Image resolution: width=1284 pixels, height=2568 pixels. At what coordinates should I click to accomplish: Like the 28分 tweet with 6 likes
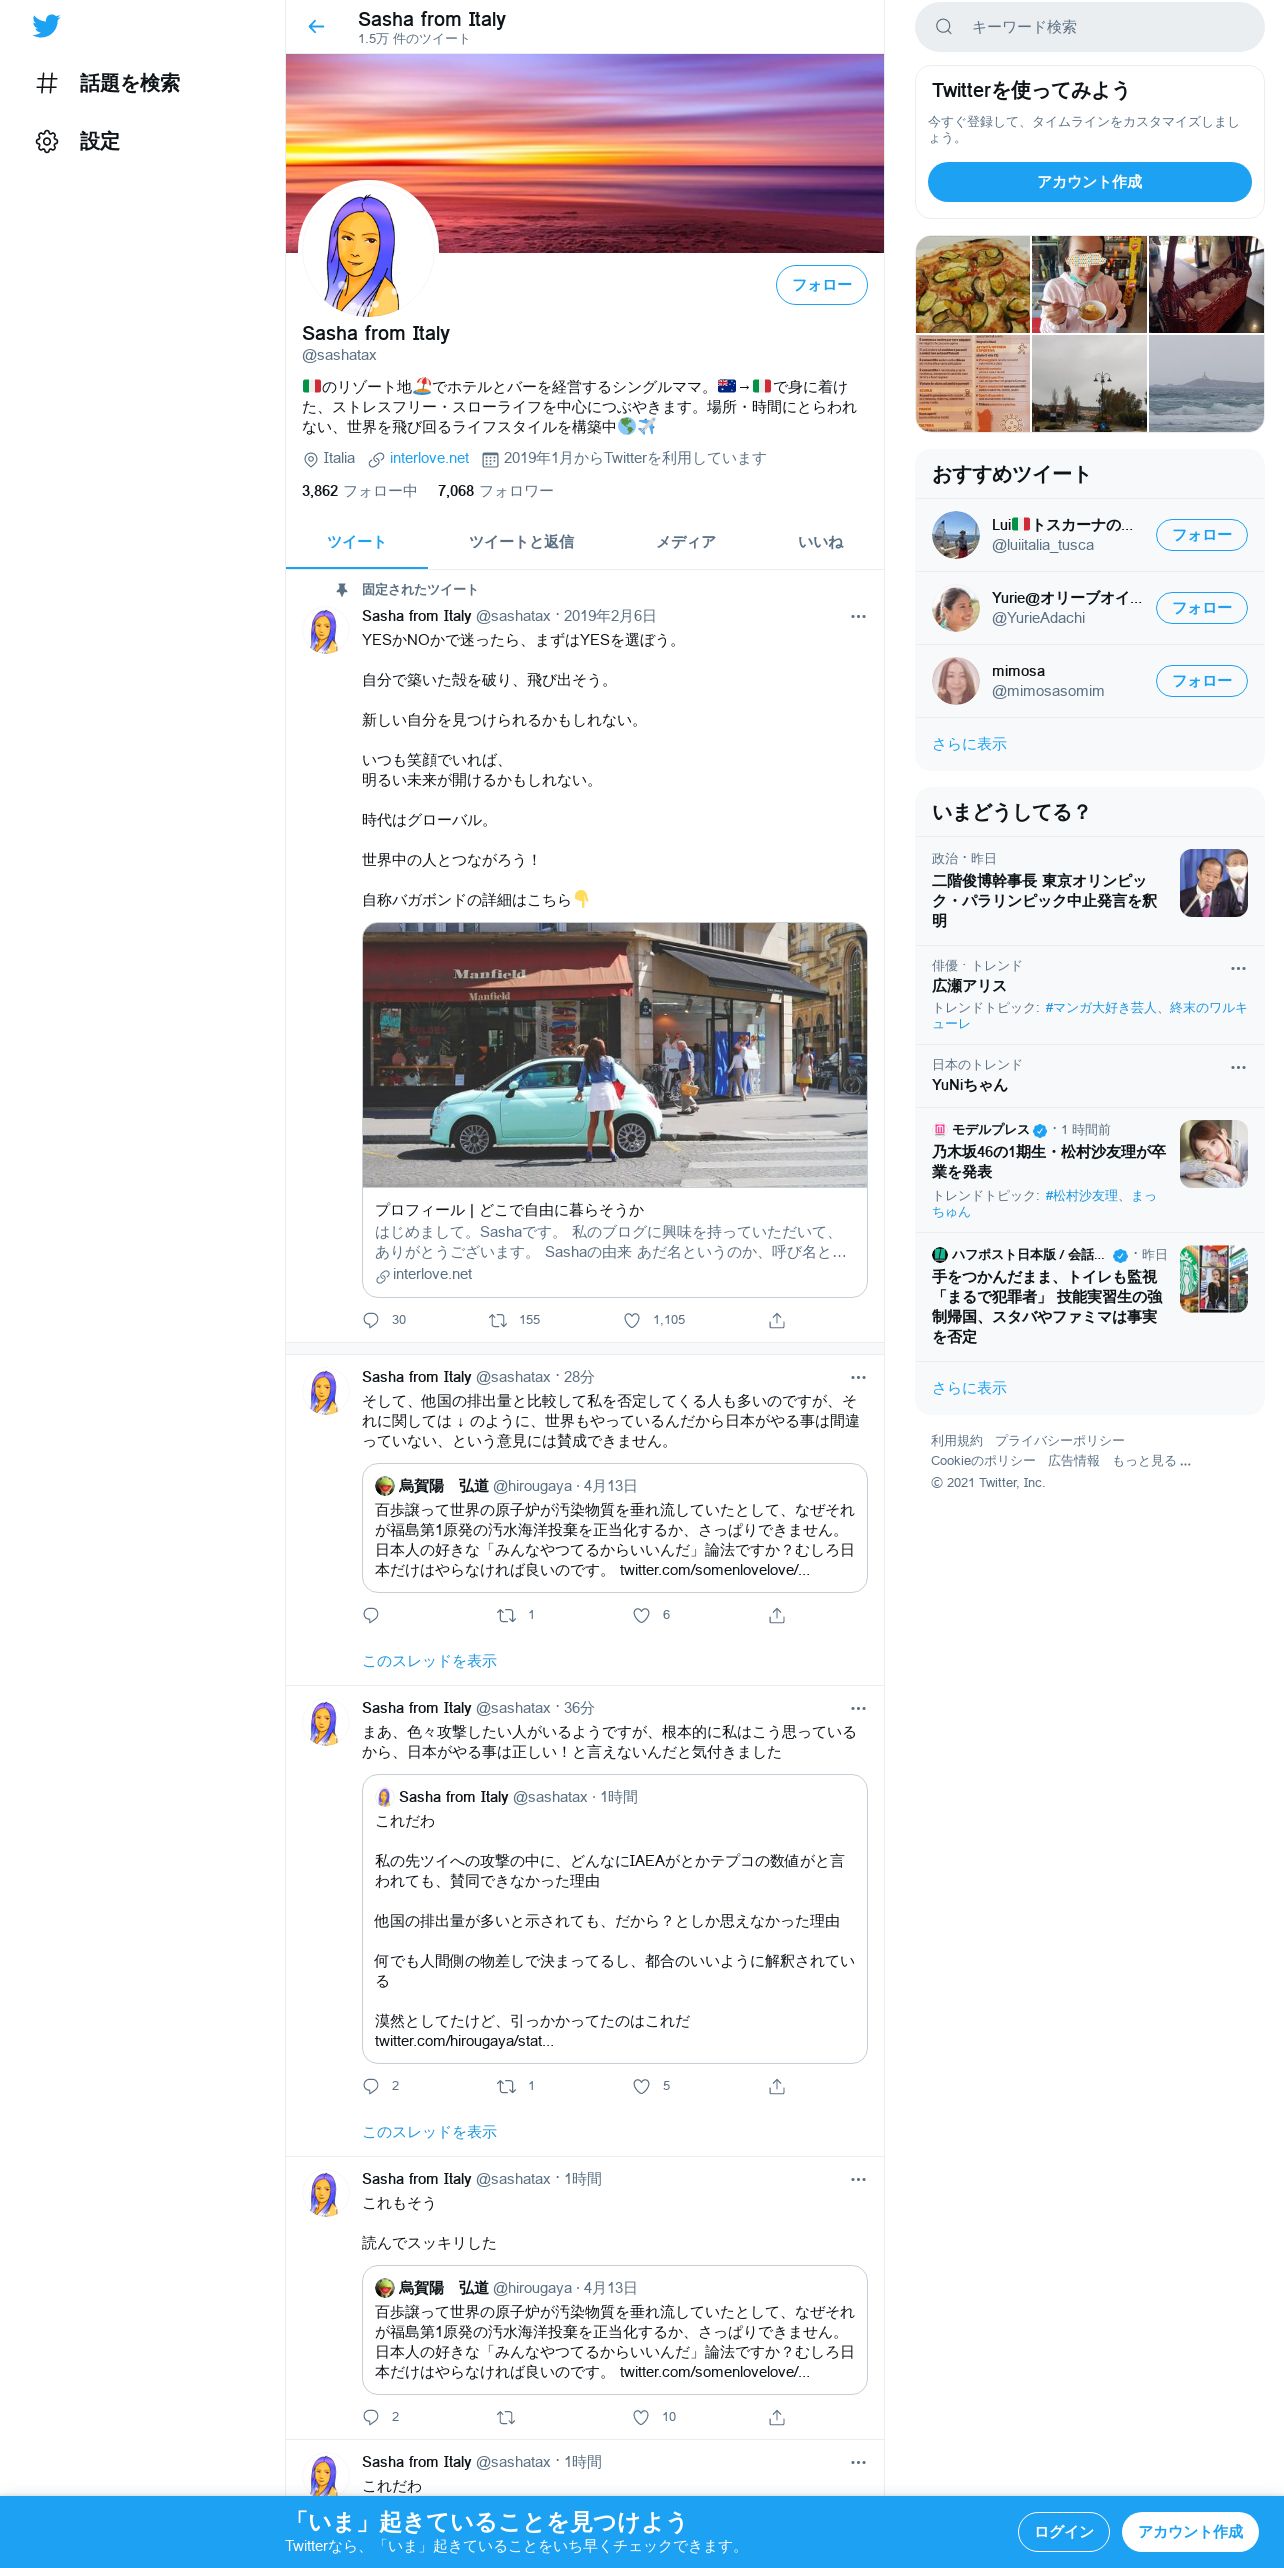click(641, 1615)
